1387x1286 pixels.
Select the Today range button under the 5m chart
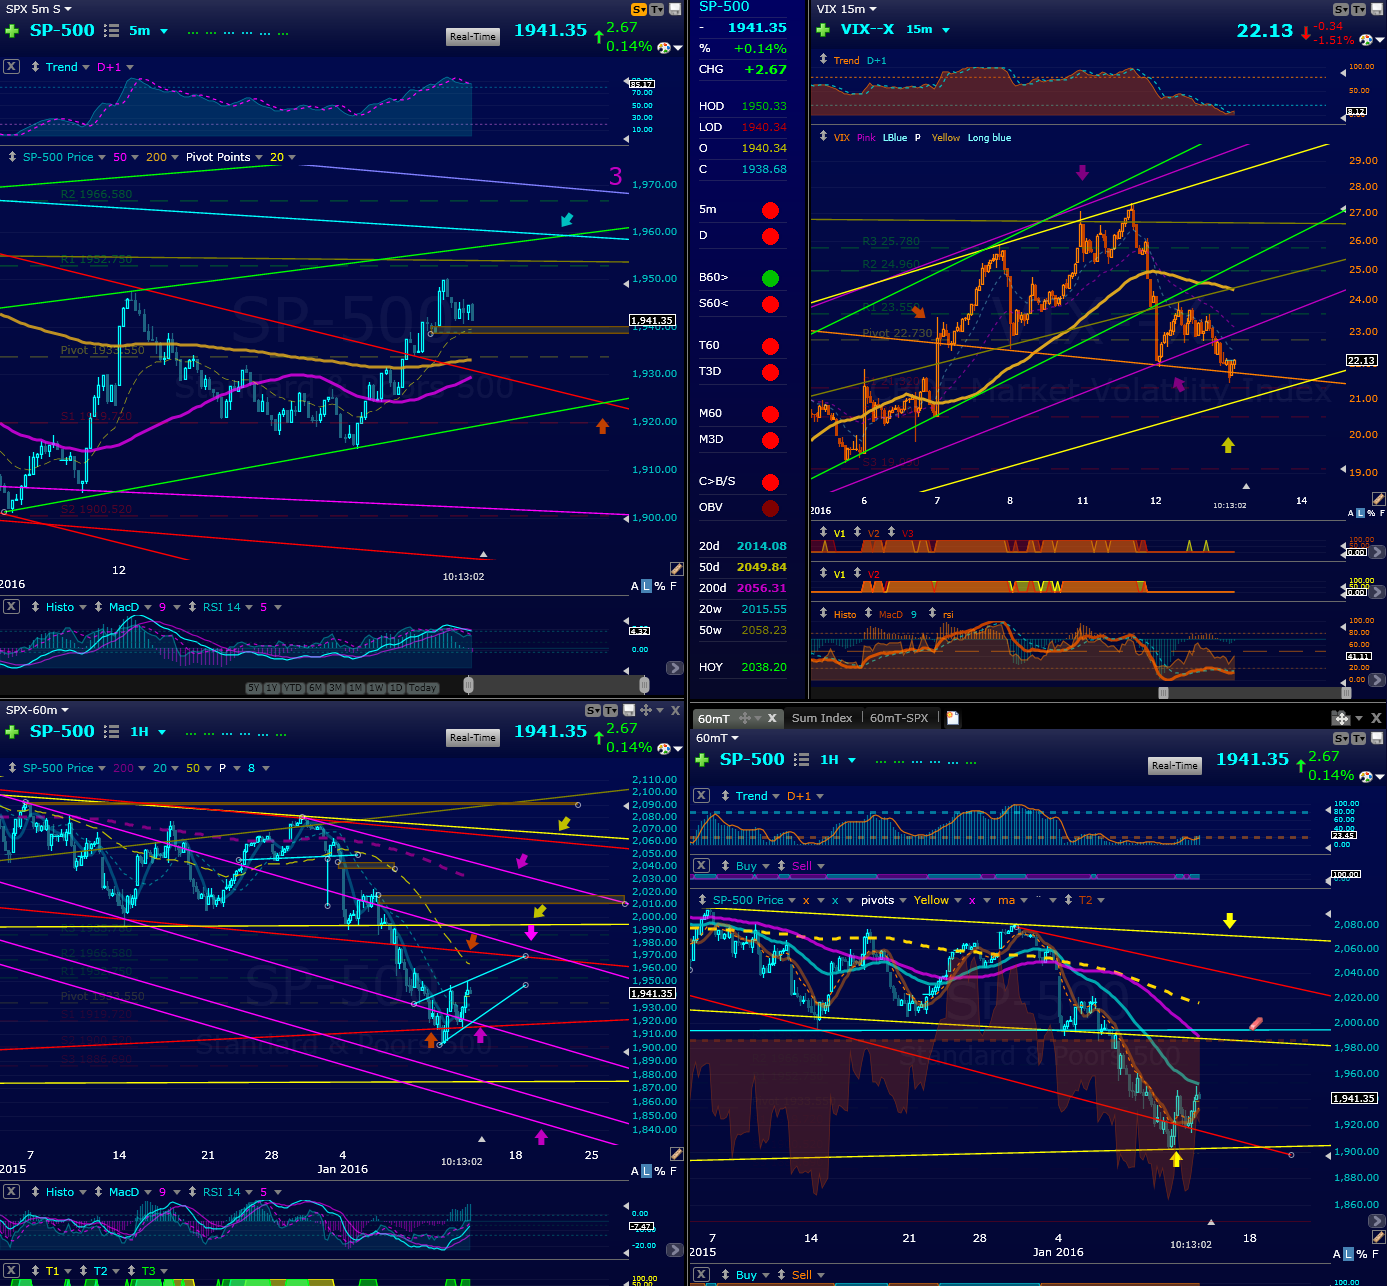click(423, 688)
